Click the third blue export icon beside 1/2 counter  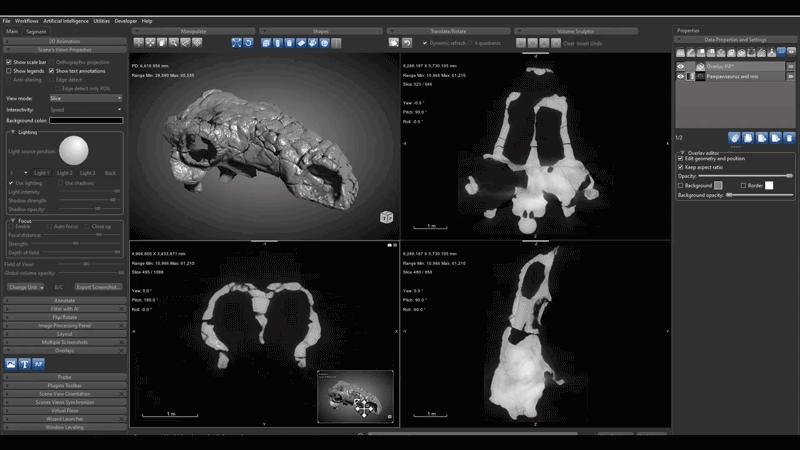(762, 138)
